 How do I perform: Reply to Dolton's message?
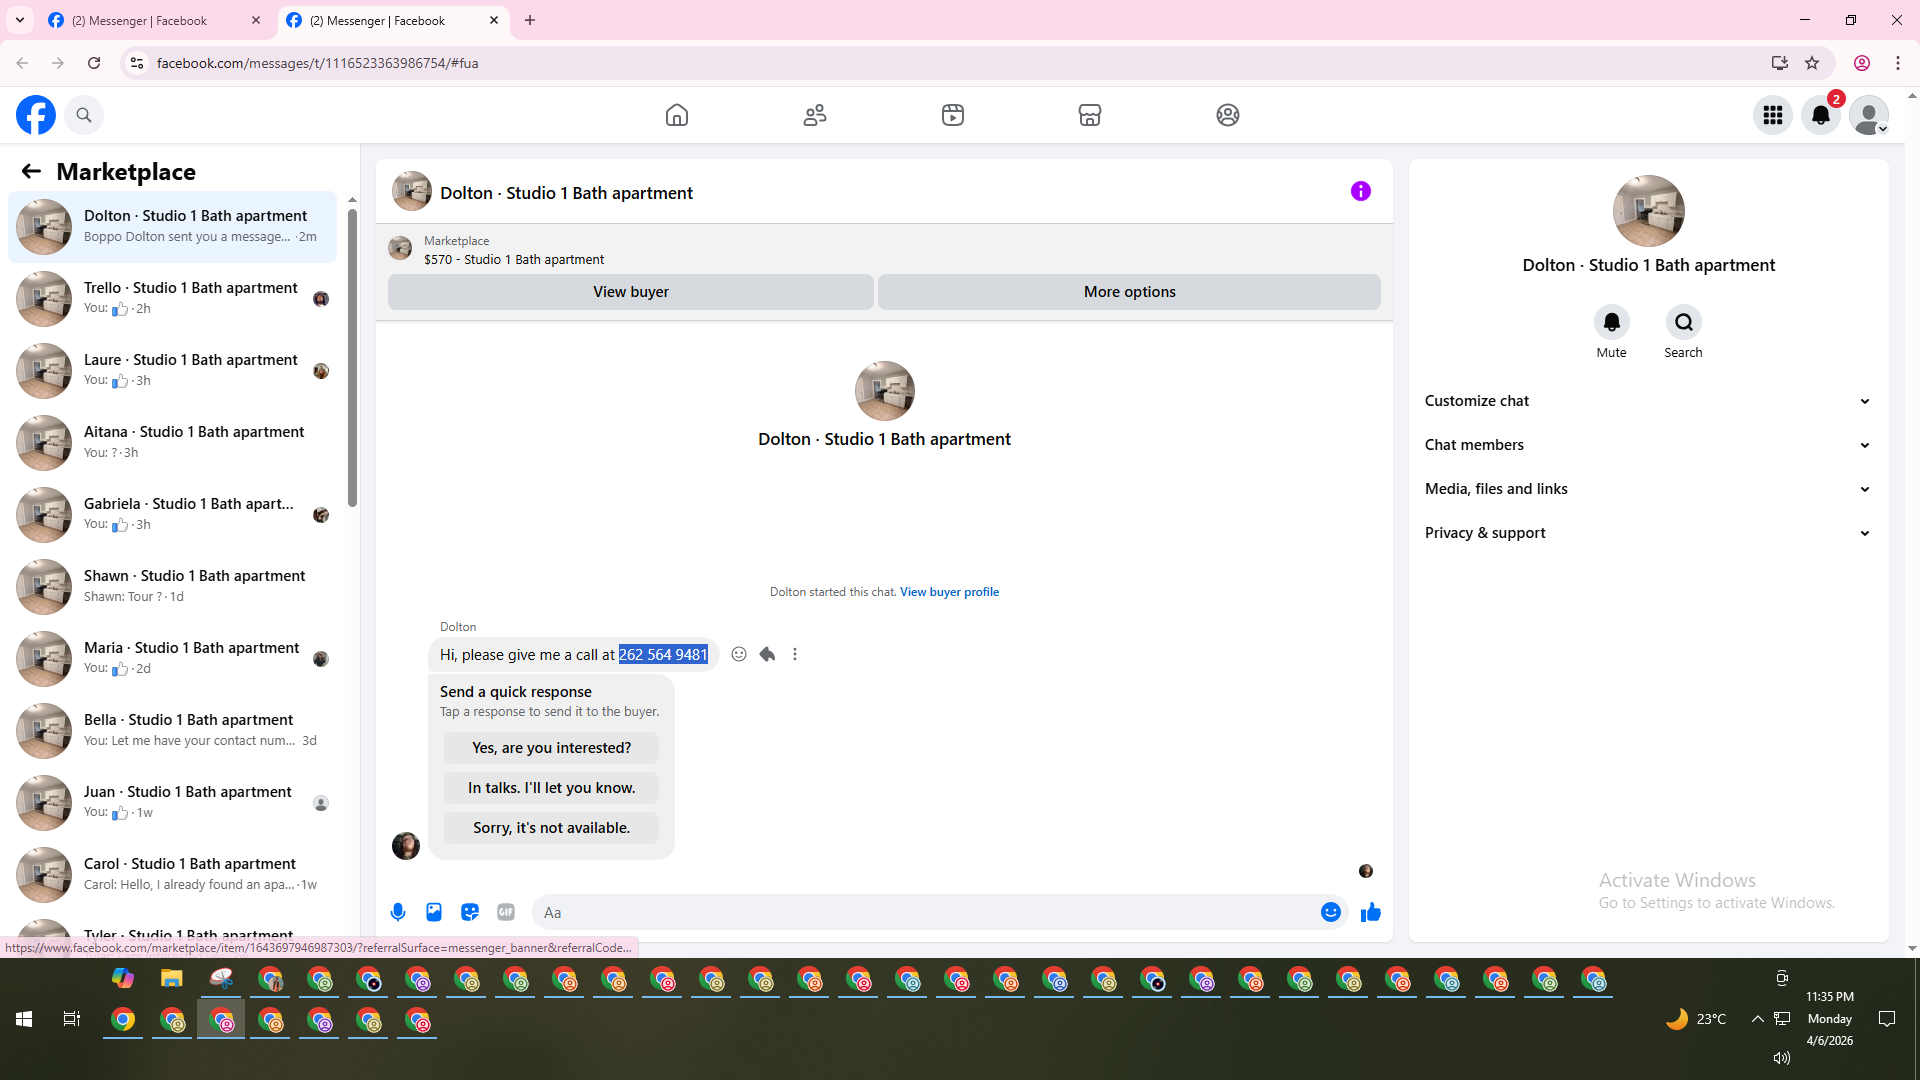point(767,654)
